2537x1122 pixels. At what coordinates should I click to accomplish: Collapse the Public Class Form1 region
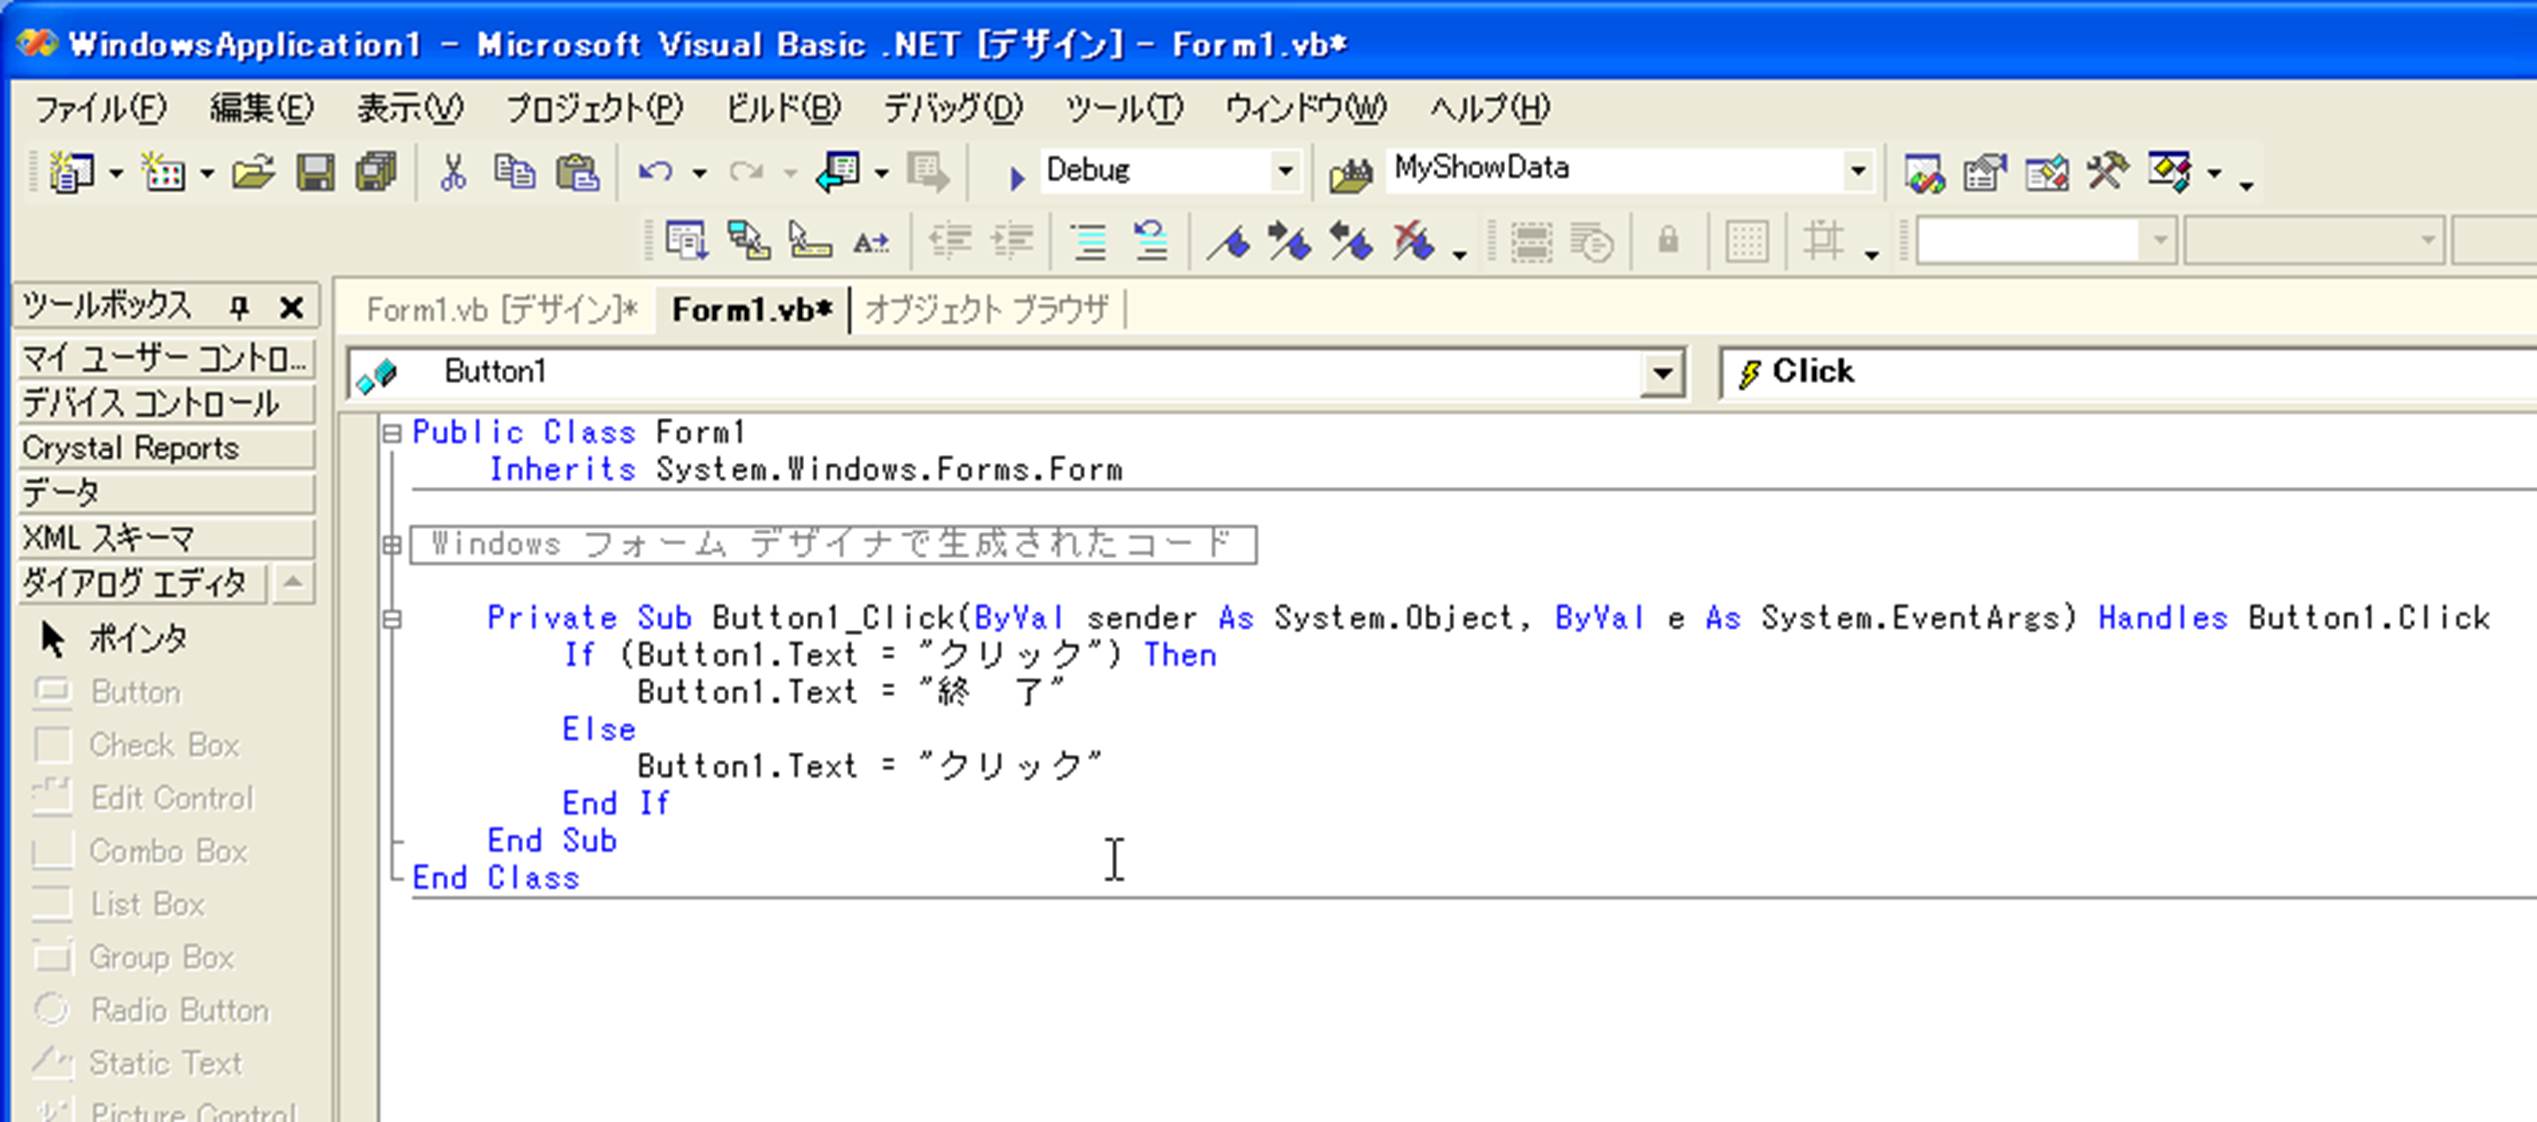(392, 433)
